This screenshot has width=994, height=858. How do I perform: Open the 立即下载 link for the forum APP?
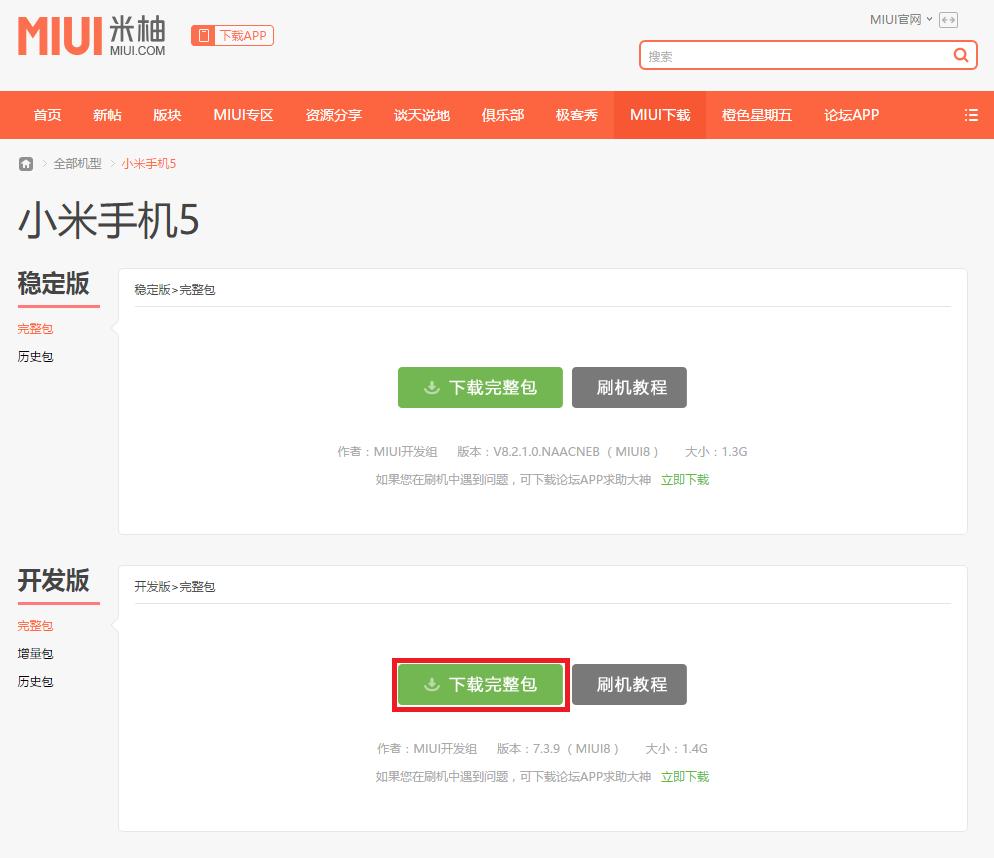point(684,479)
